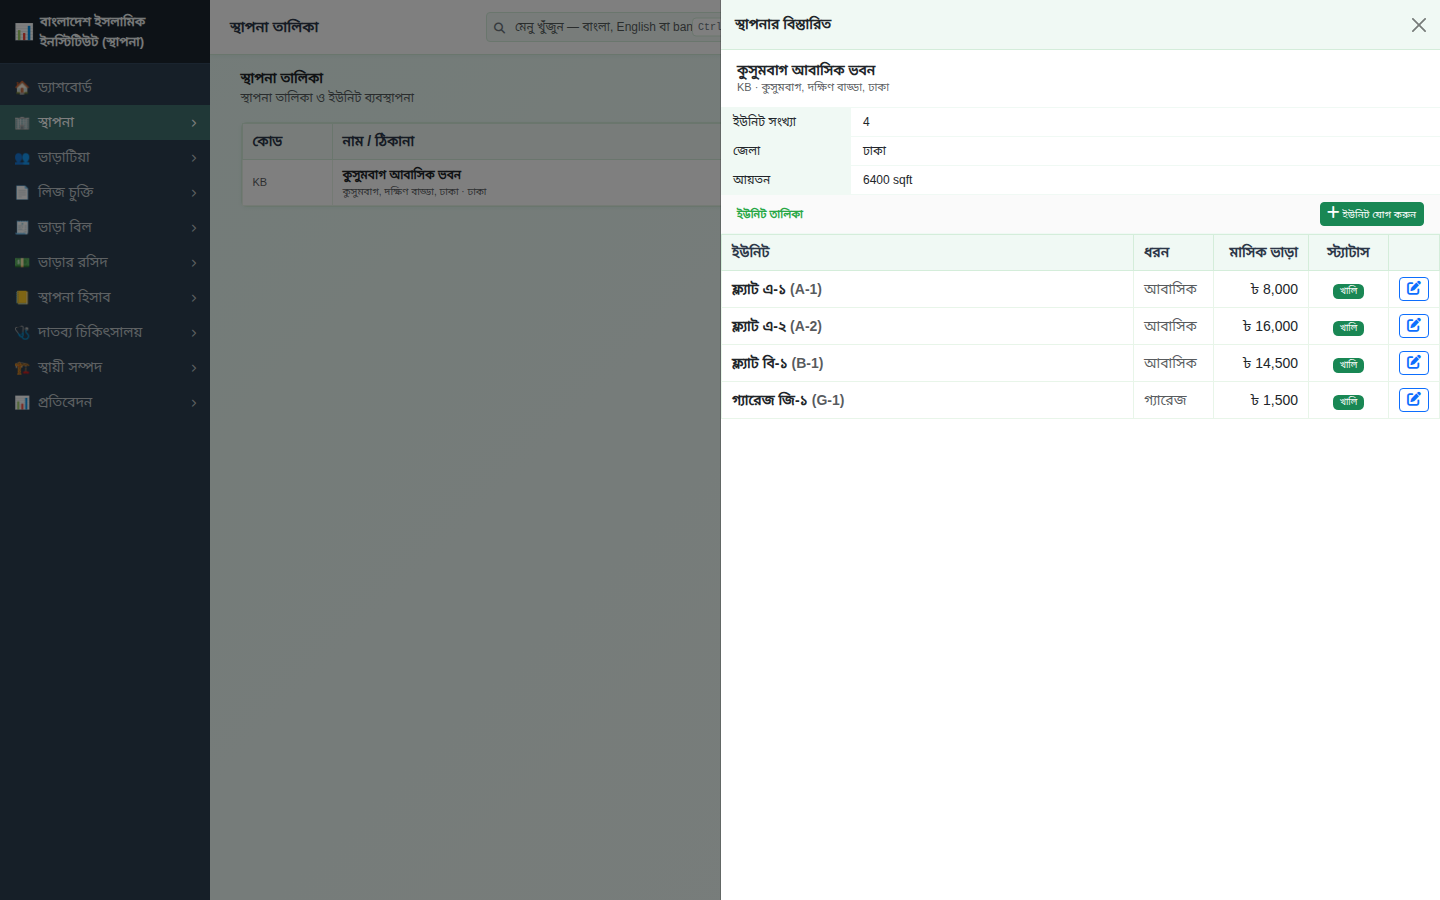Click the edit icon for ফ্ল্যাট বি-১ (B-1)
Viewport: 1440px width, 900px height.
(x=1413, y=363)
